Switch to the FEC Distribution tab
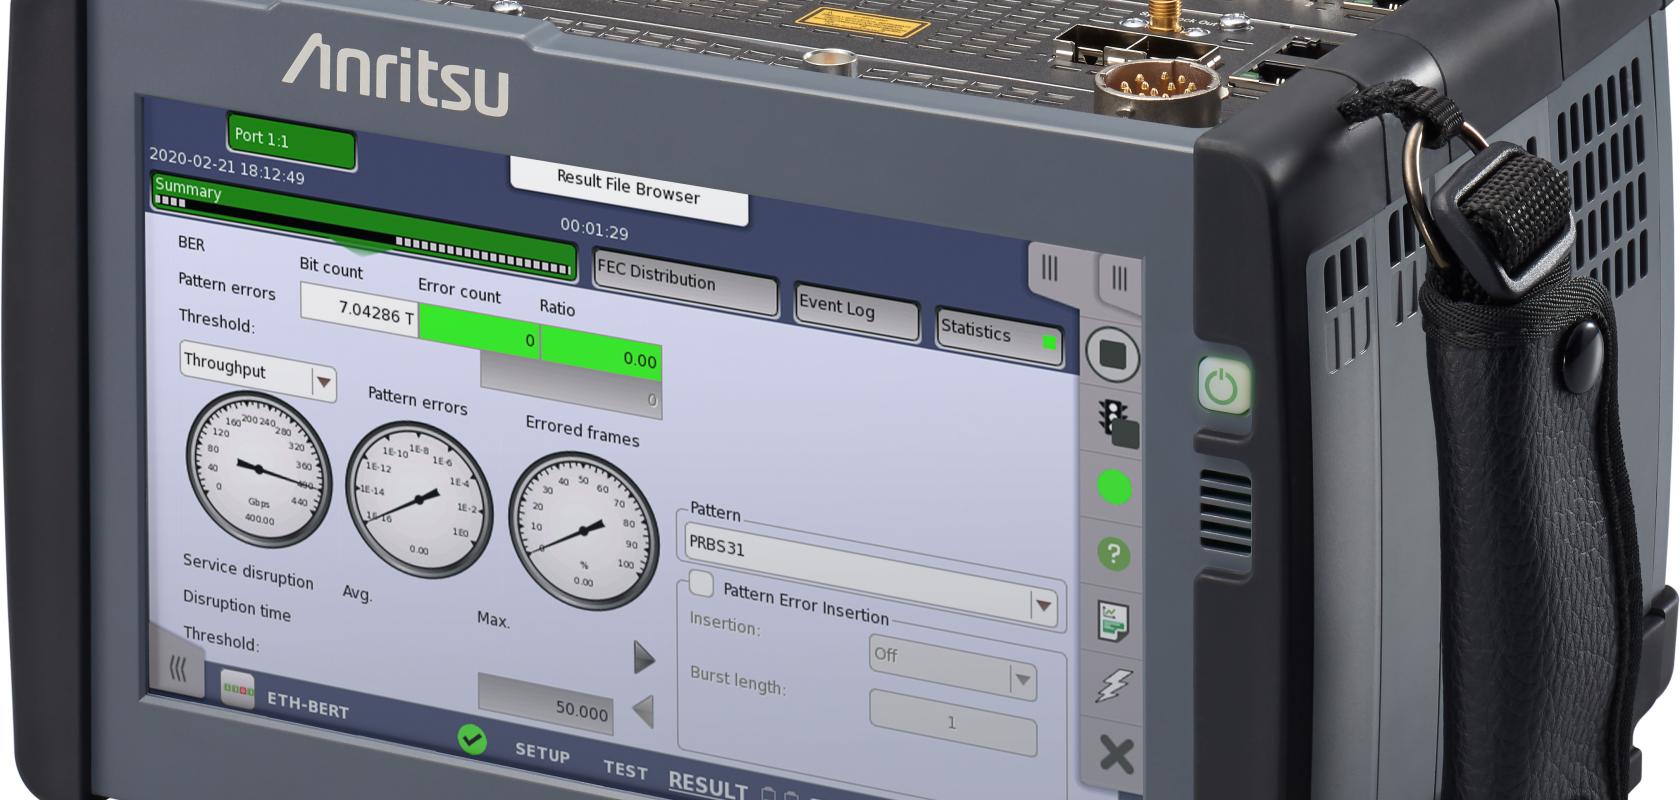 click(x=685, y=283)
